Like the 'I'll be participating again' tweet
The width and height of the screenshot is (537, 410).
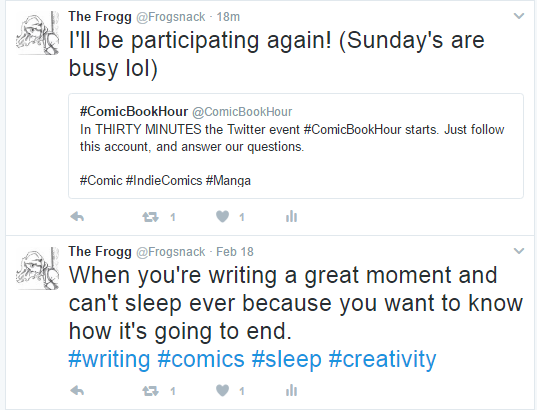[223, 217]
